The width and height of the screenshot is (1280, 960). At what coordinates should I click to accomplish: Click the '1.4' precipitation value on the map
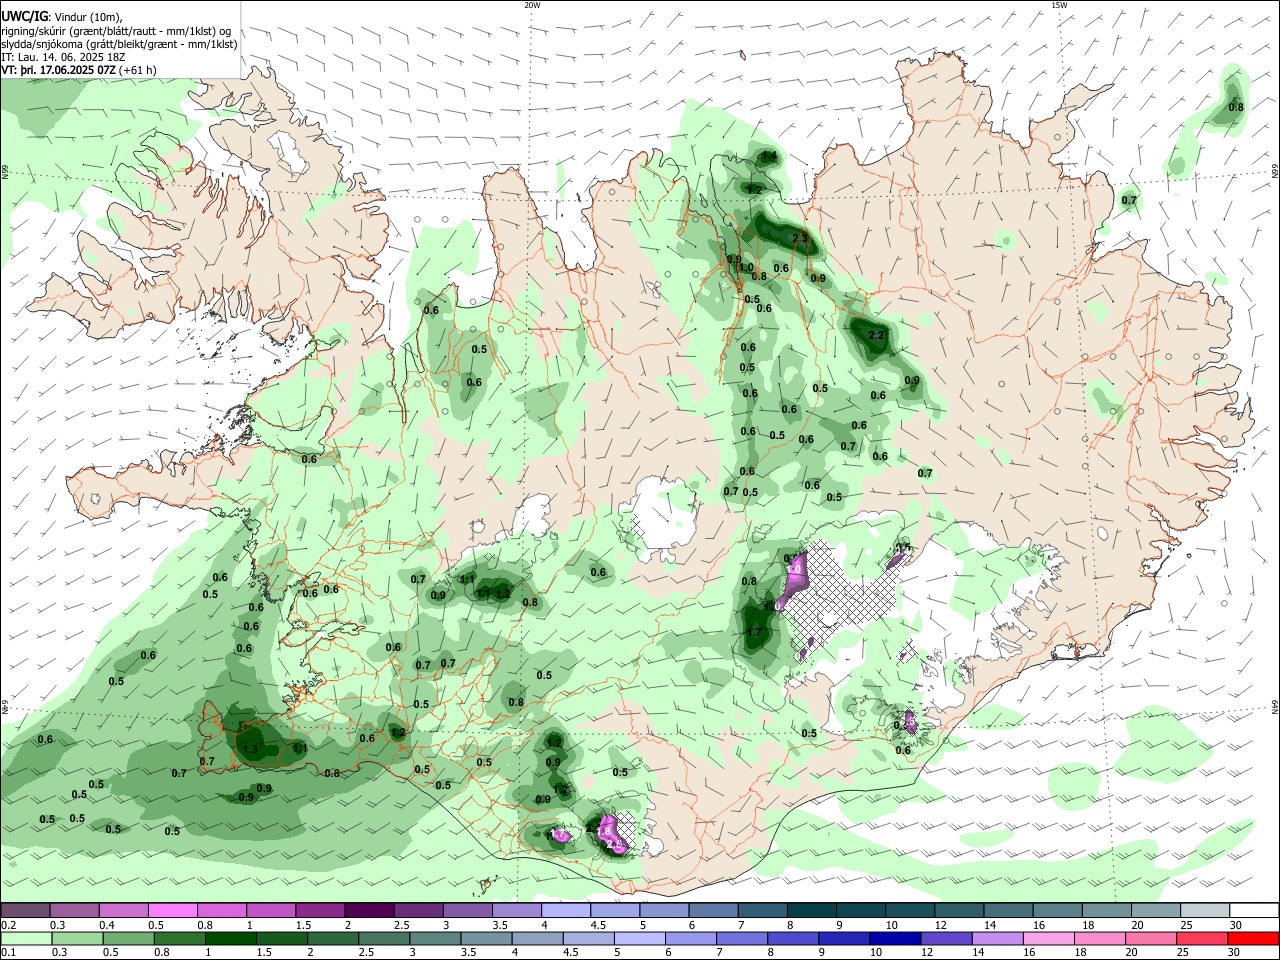768,157
